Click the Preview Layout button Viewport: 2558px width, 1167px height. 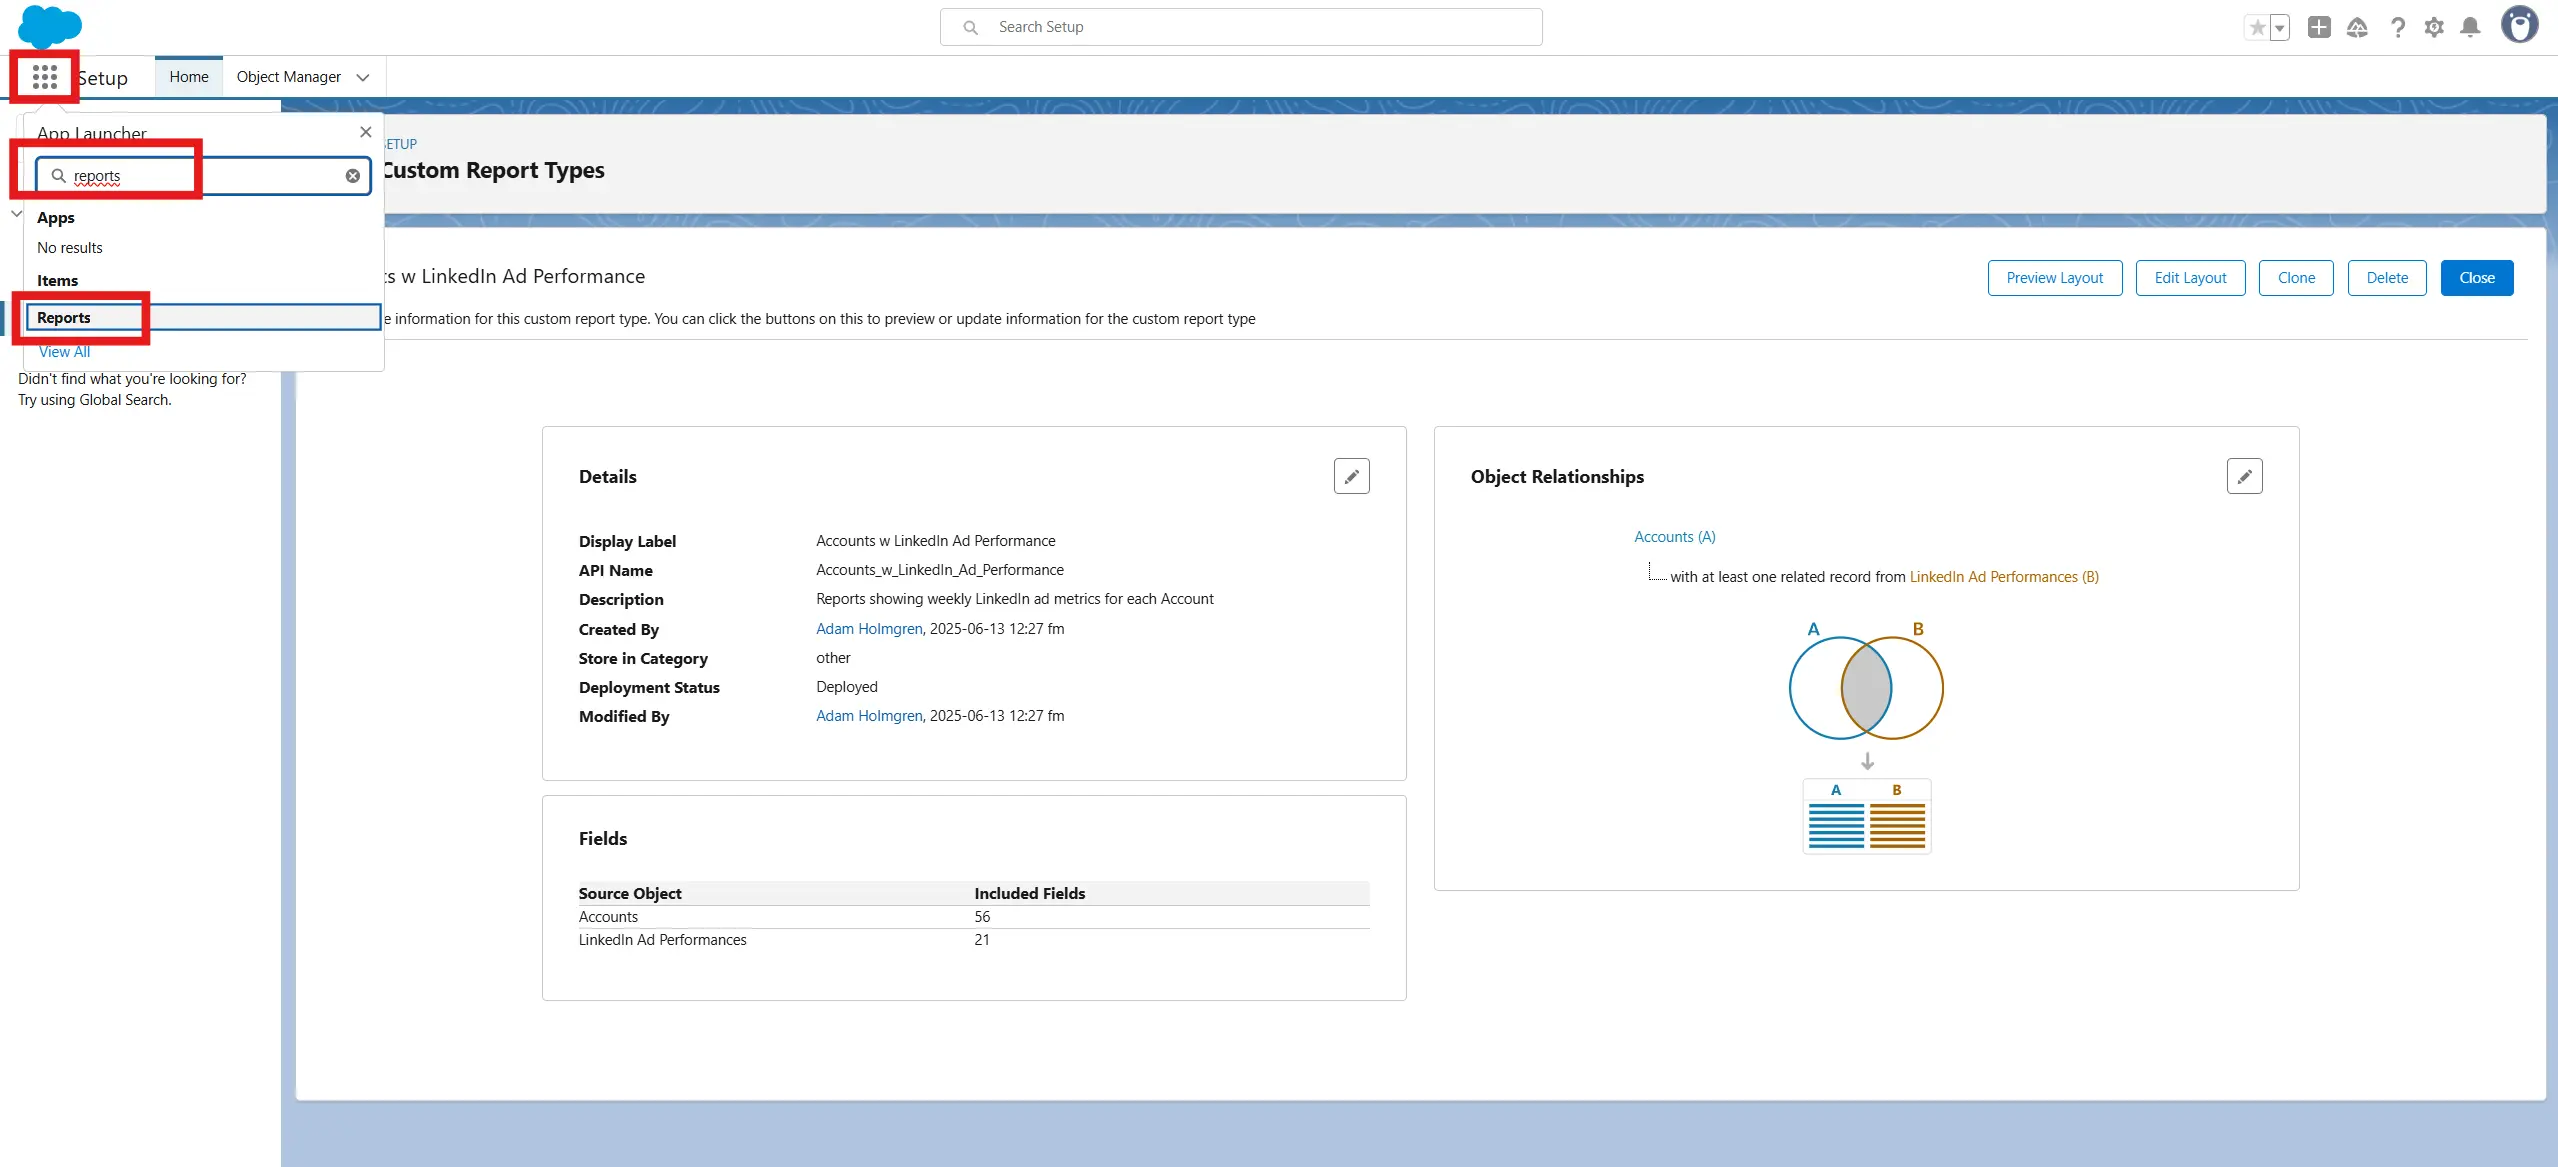2054,278
